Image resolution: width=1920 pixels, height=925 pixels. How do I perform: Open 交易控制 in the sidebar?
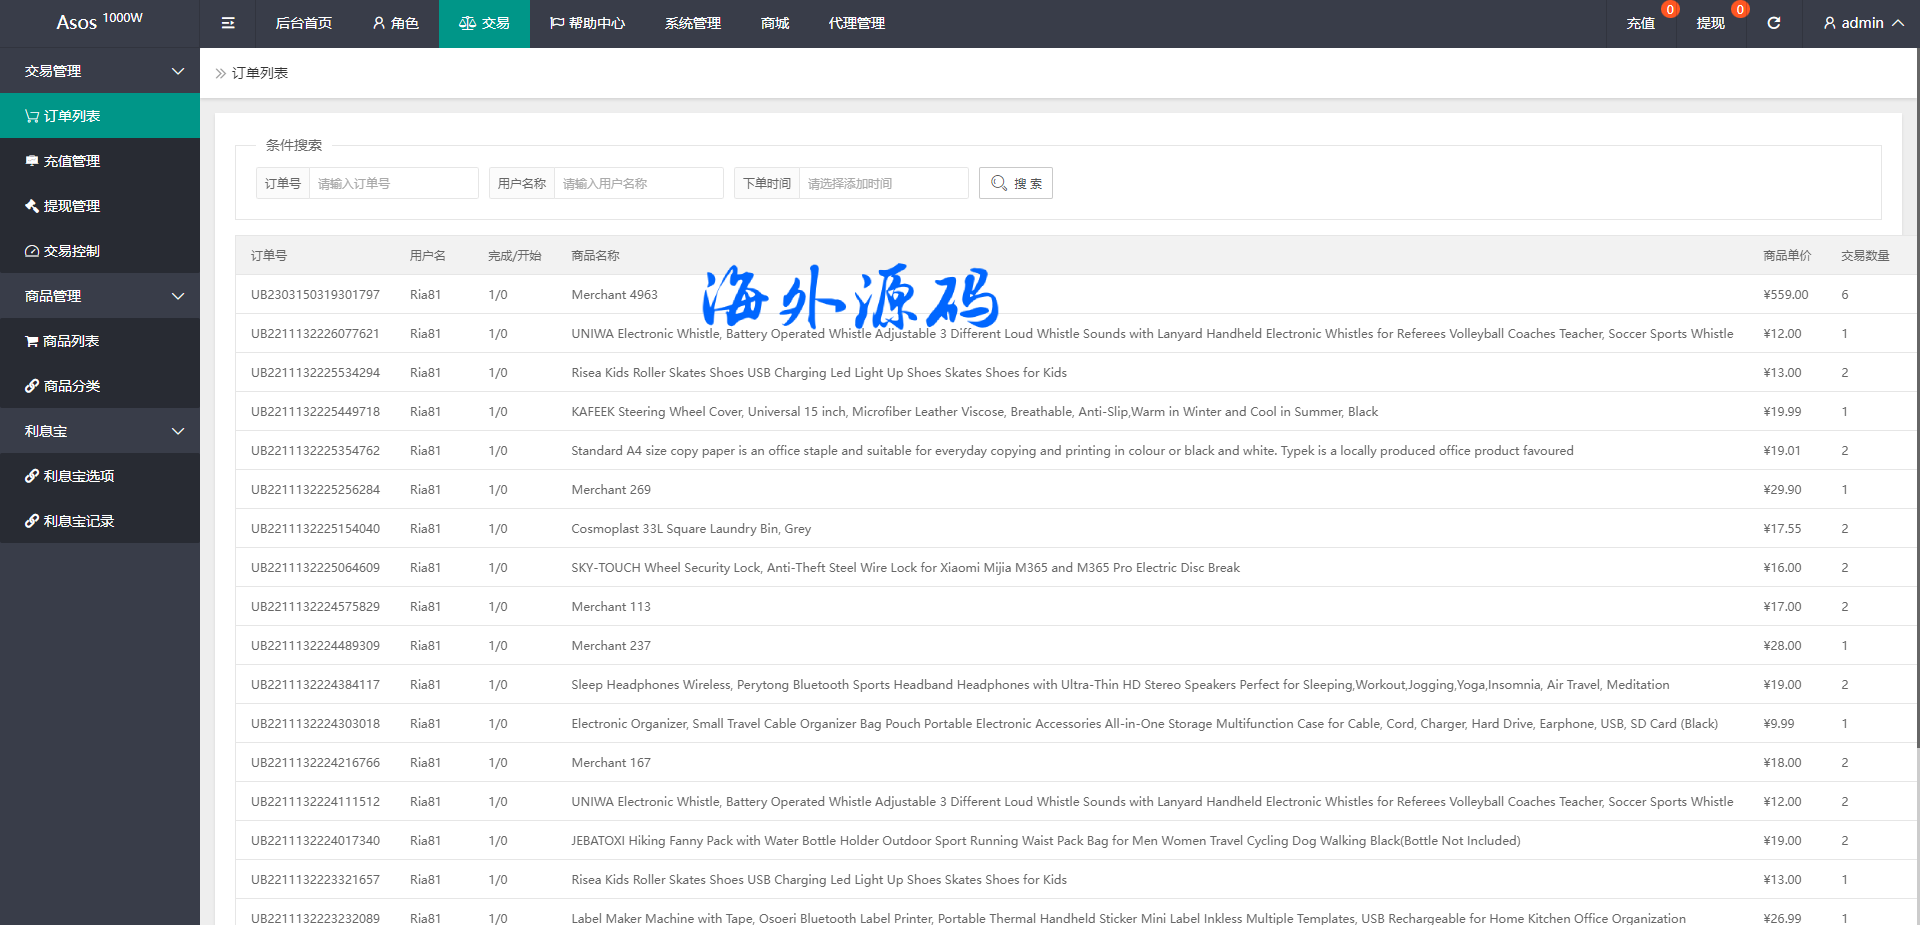(71, 251)
